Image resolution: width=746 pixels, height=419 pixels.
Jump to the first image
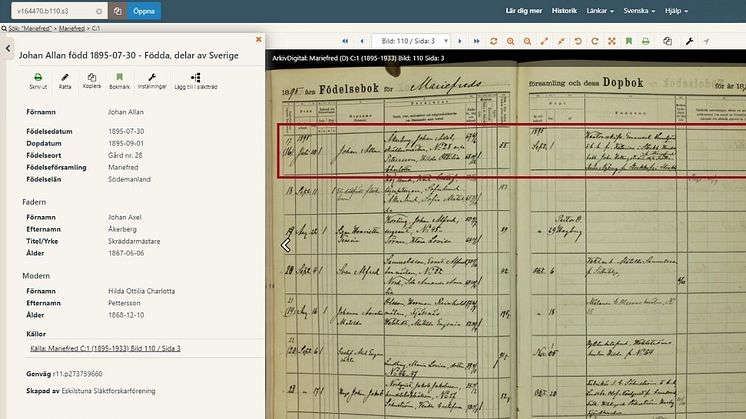[x=344, y=41]
